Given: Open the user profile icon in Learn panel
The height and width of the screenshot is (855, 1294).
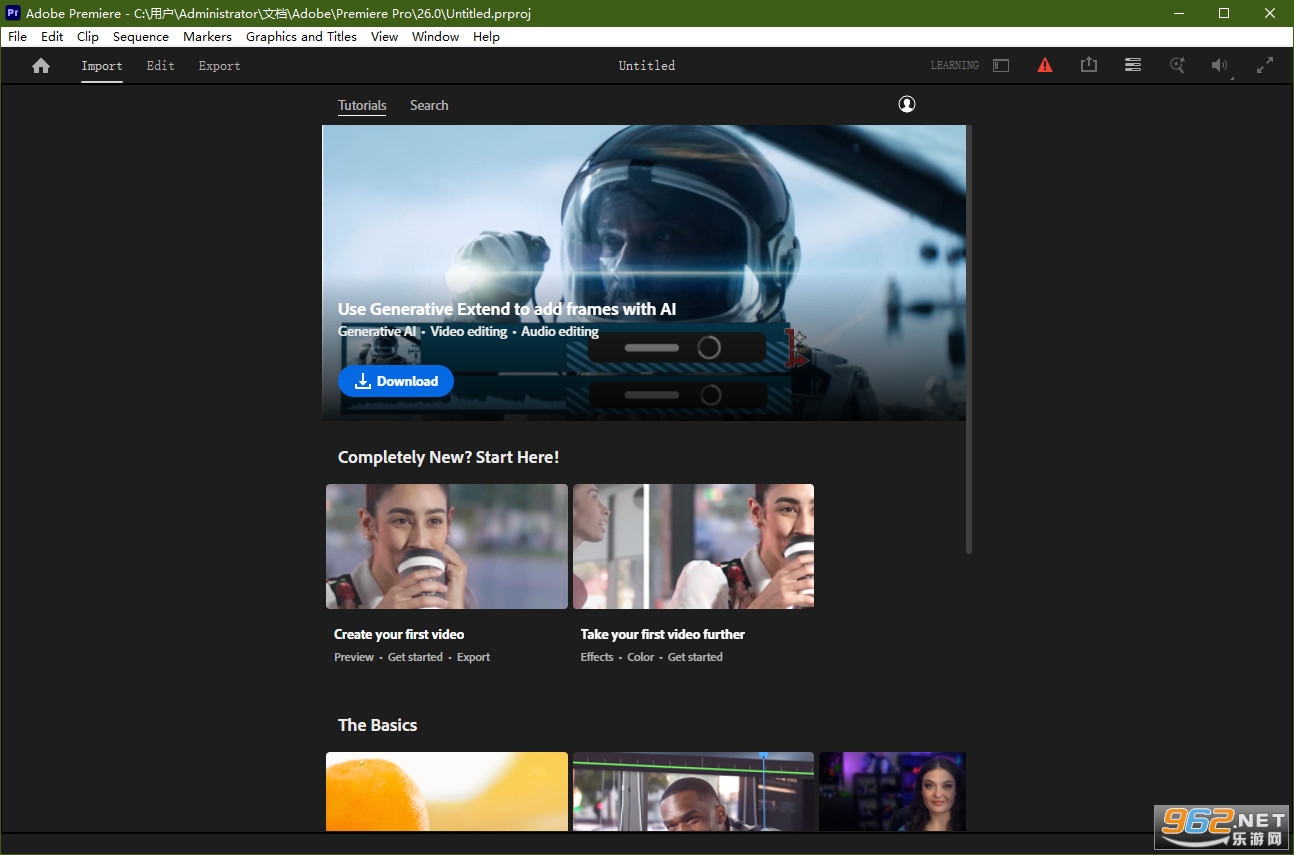Looking at the screenshot, I should point(907,104).
